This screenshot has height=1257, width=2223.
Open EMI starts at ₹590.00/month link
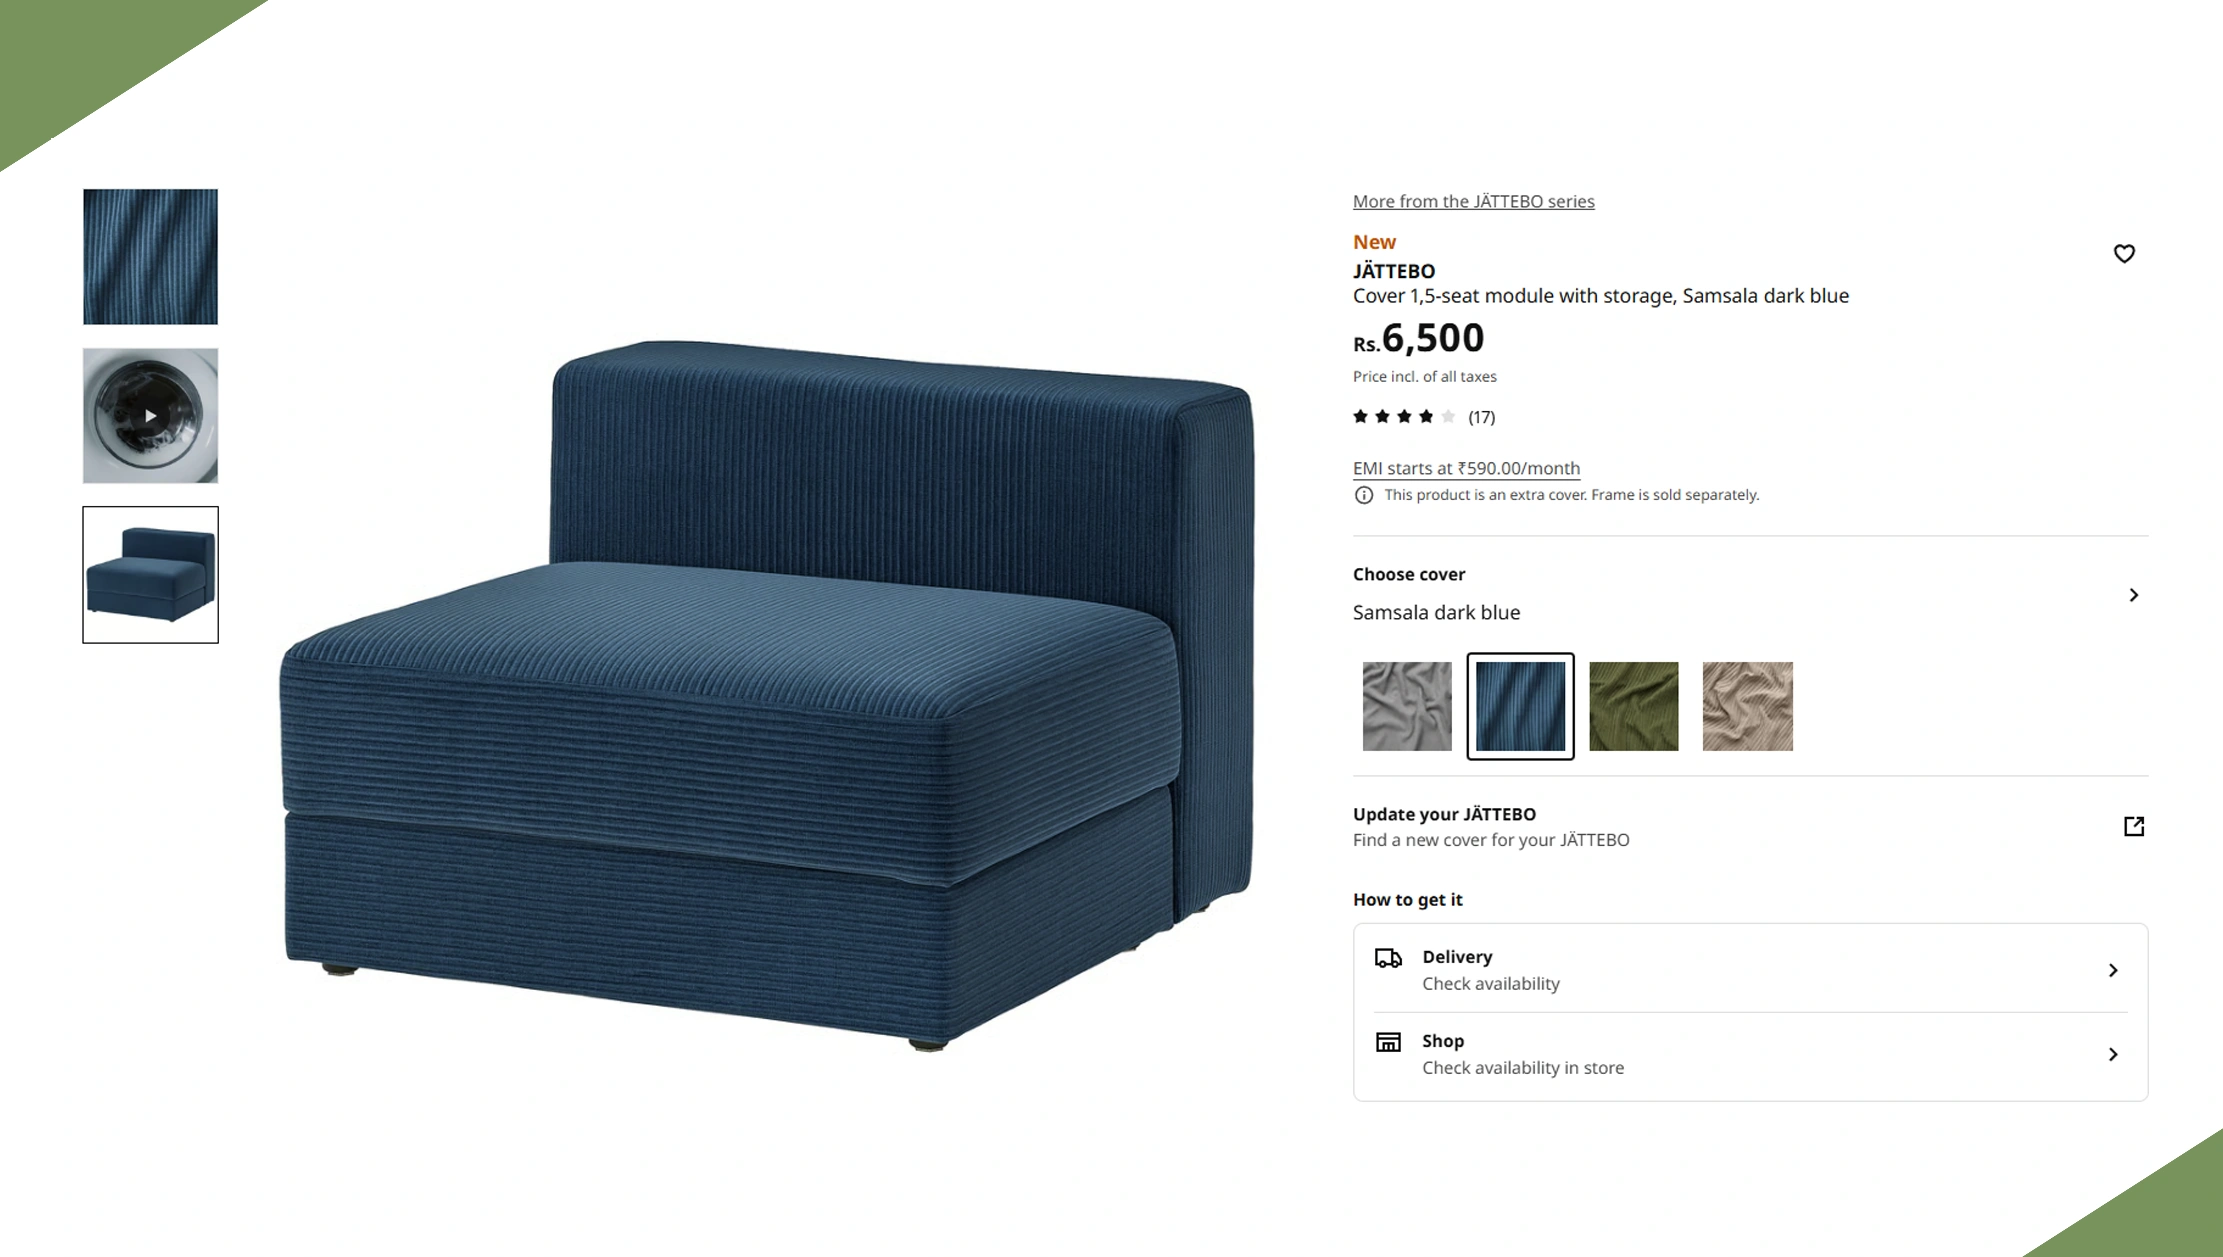(1466, 468)
